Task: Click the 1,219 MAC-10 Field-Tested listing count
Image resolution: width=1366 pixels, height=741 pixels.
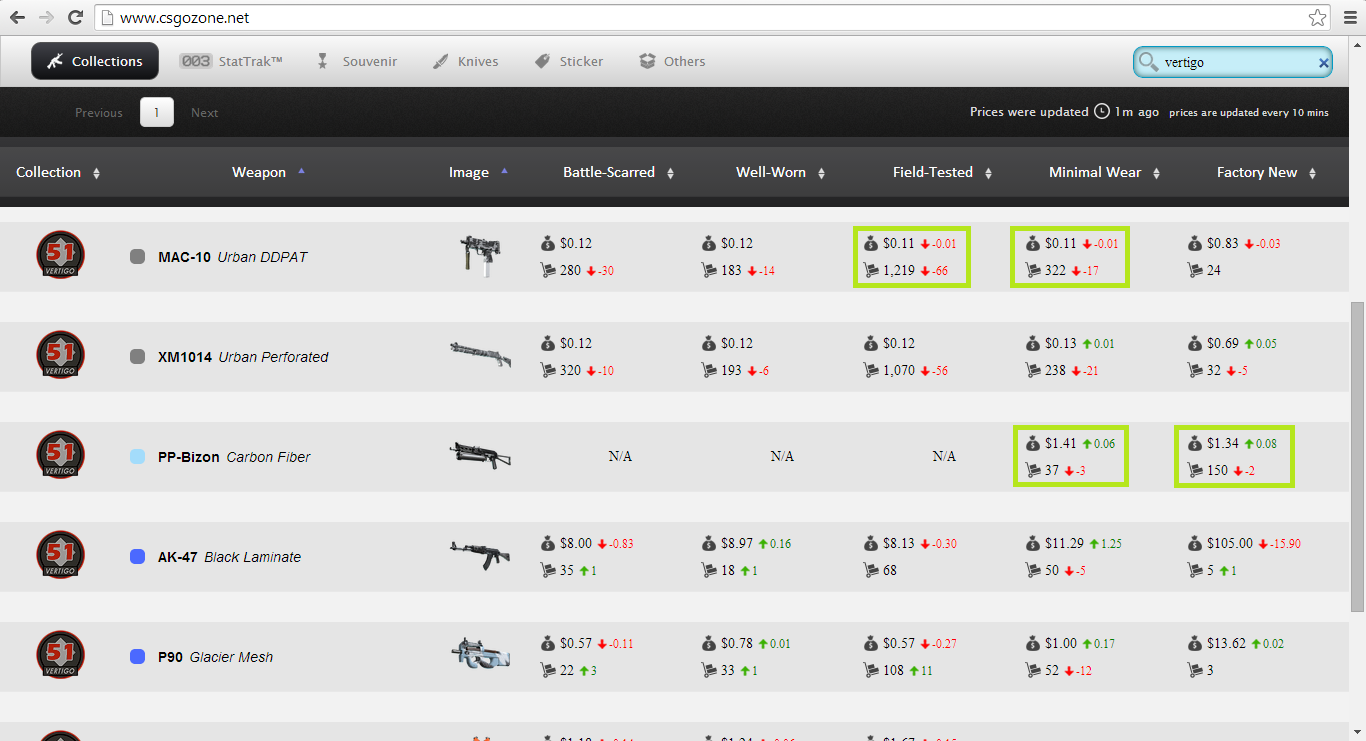Action: click(899, 270)
